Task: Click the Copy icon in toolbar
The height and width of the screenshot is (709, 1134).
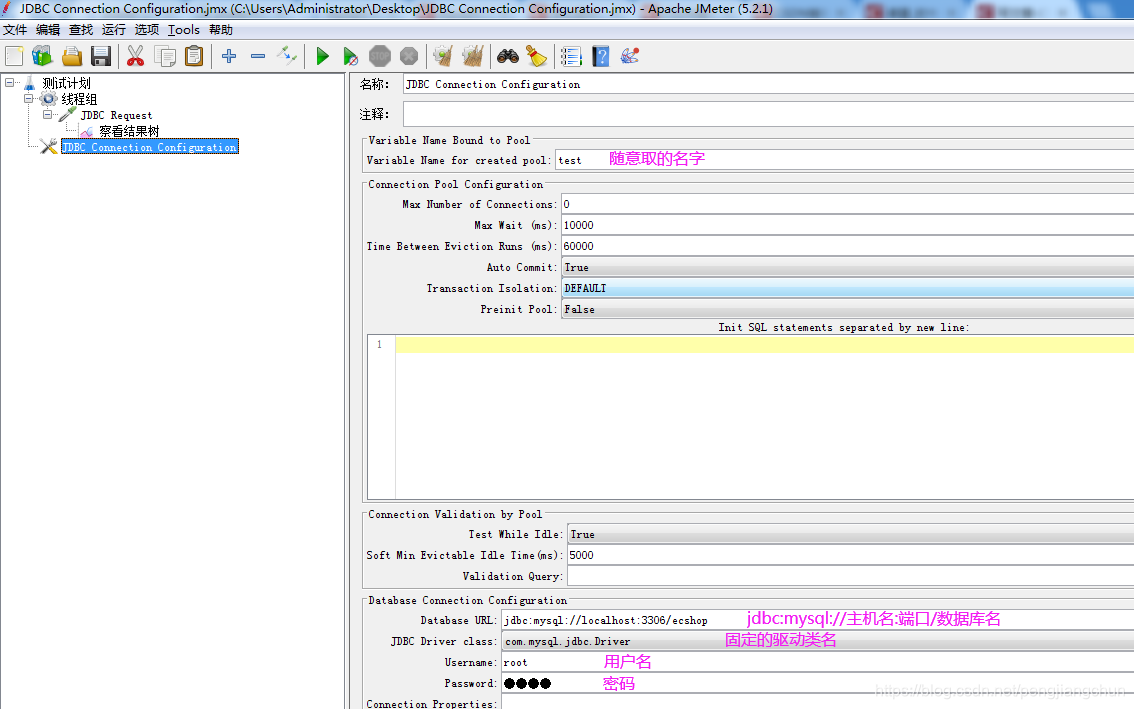Action: pos(165,56)
